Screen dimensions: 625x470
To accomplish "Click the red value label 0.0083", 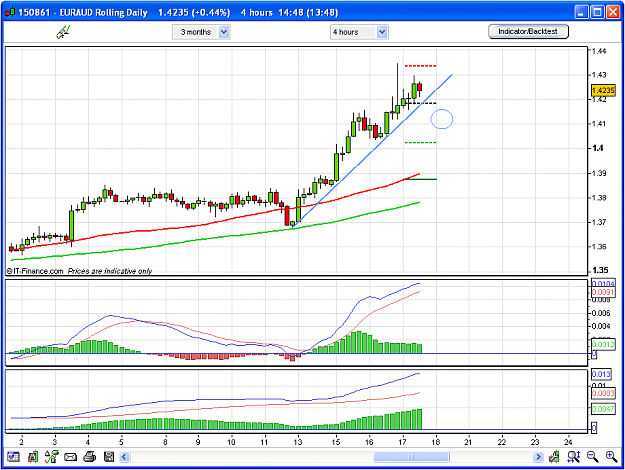I will [x=603, y=393].
